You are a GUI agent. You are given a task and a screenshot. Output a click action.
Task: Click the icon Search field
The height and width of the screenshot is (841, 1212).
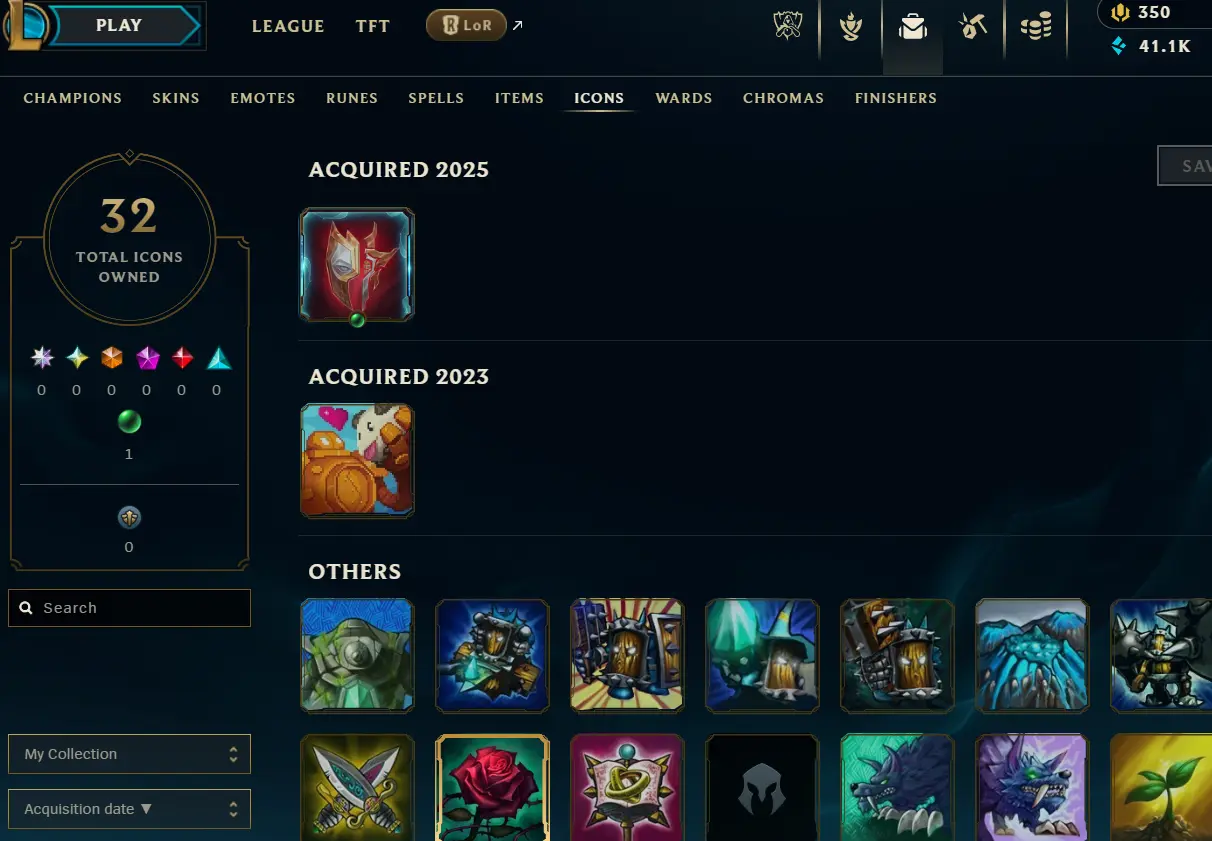coord(129,608)
